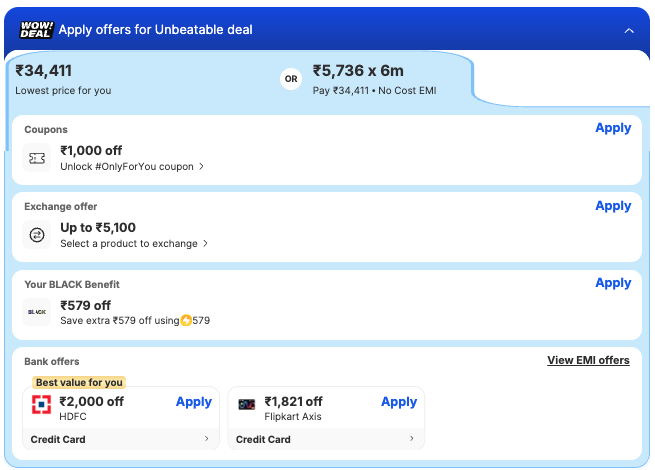Click the WOW! DEAL badge icon
Image resolution: width=655 pixels, height=470 pixels.
[36, 30]
